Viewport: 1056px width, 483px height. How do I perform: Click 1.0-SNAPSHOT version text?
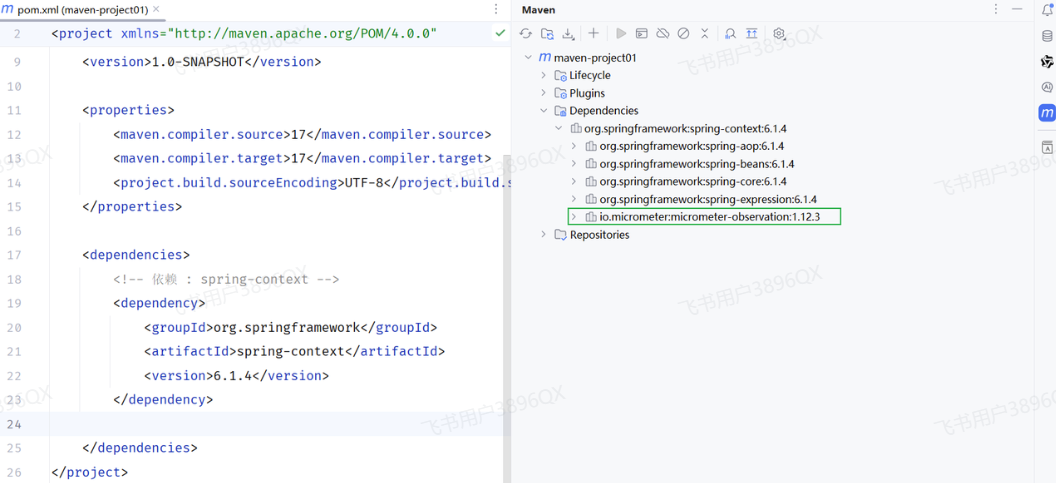[x=196, y=62]
